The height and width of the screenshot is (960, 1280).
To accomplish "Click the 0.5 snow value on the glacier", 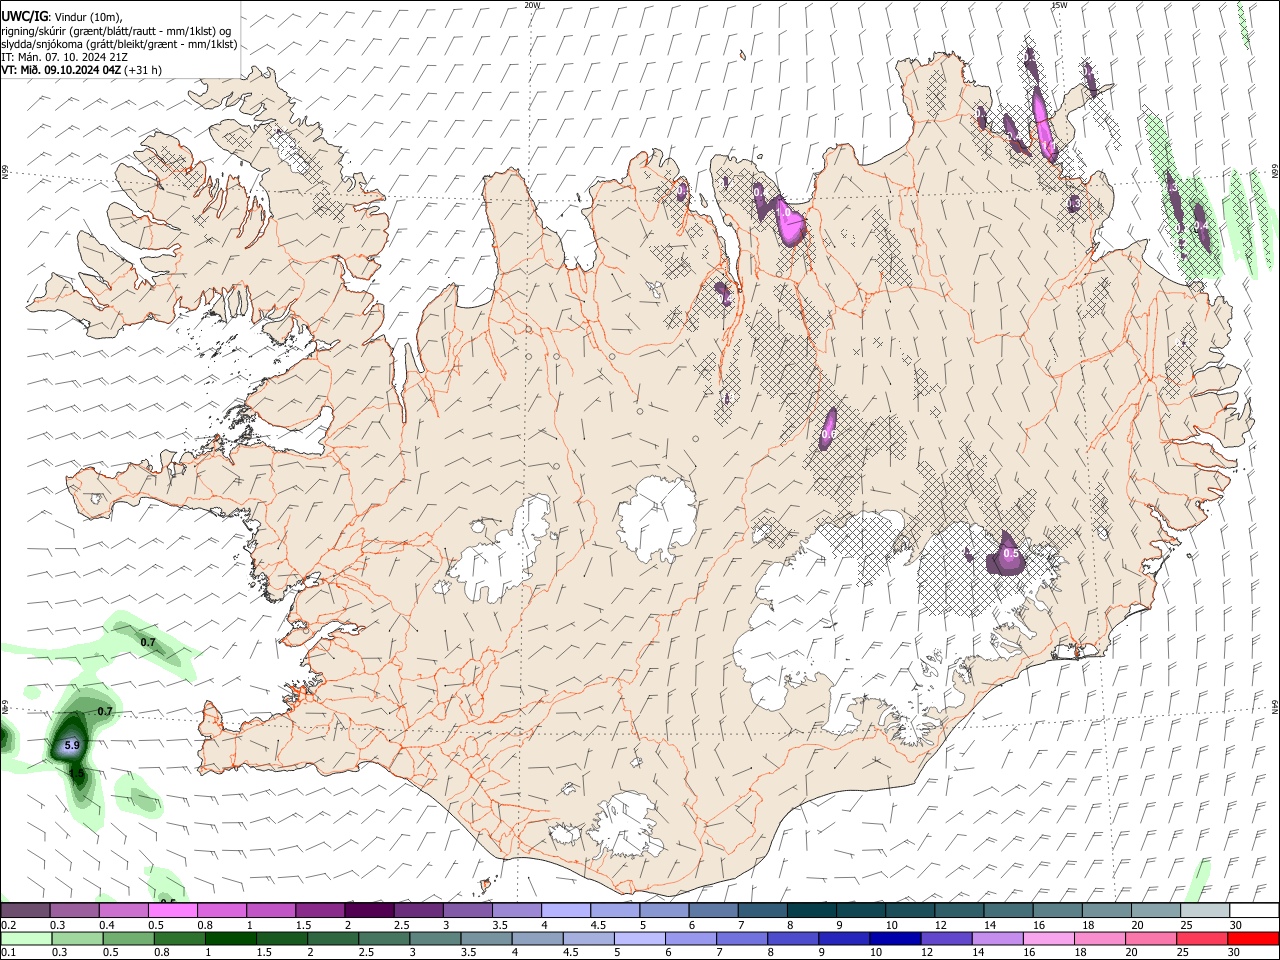I will (1010, 553).
